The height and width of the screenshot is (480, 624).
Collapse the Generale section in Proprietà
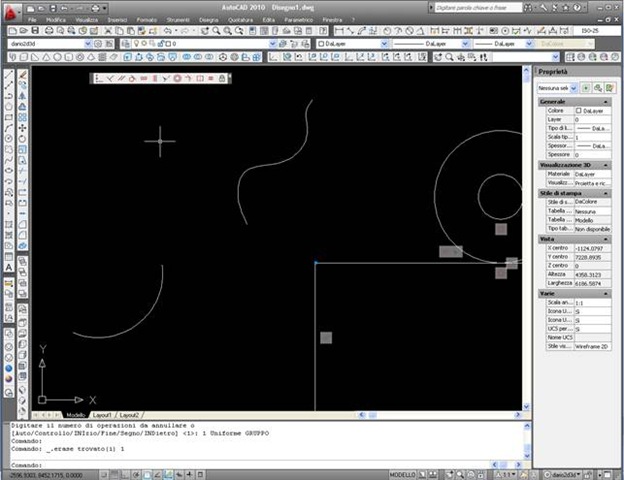[x=606, y=101]
